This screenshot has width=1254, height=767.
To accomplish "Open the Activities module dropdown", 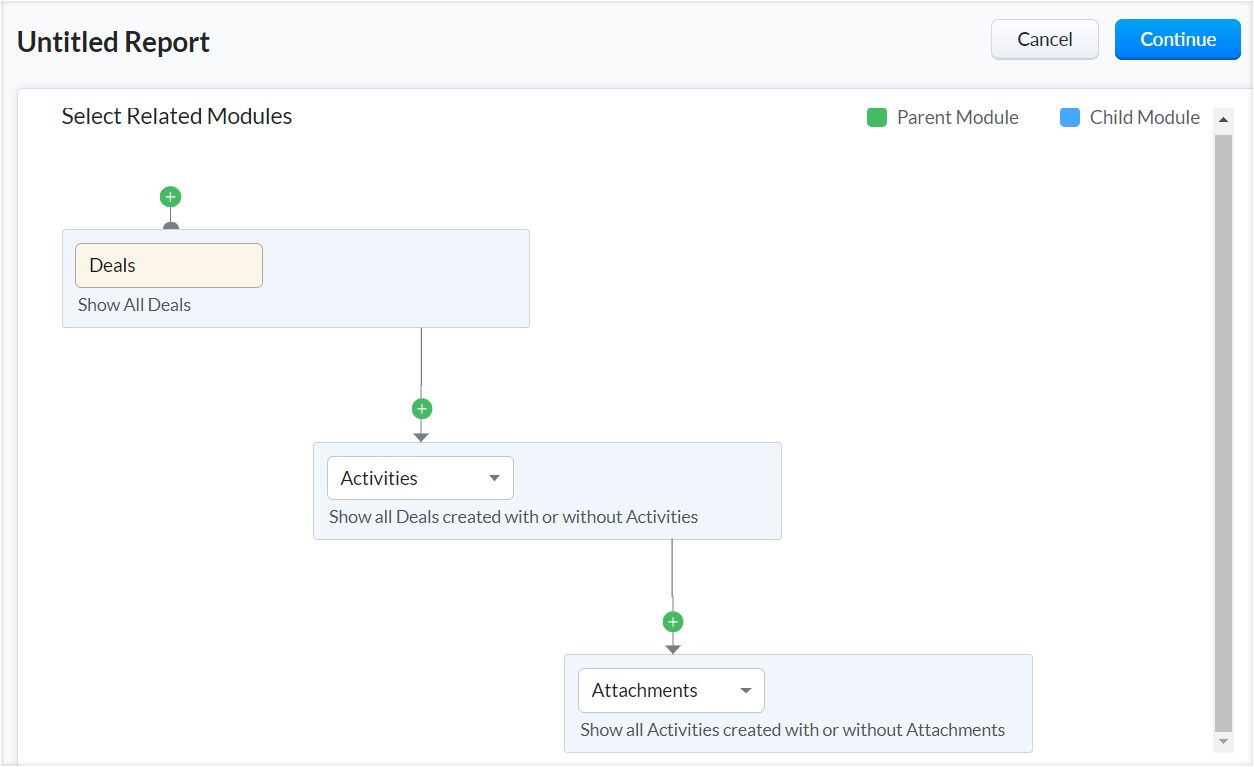I will 420,478.
